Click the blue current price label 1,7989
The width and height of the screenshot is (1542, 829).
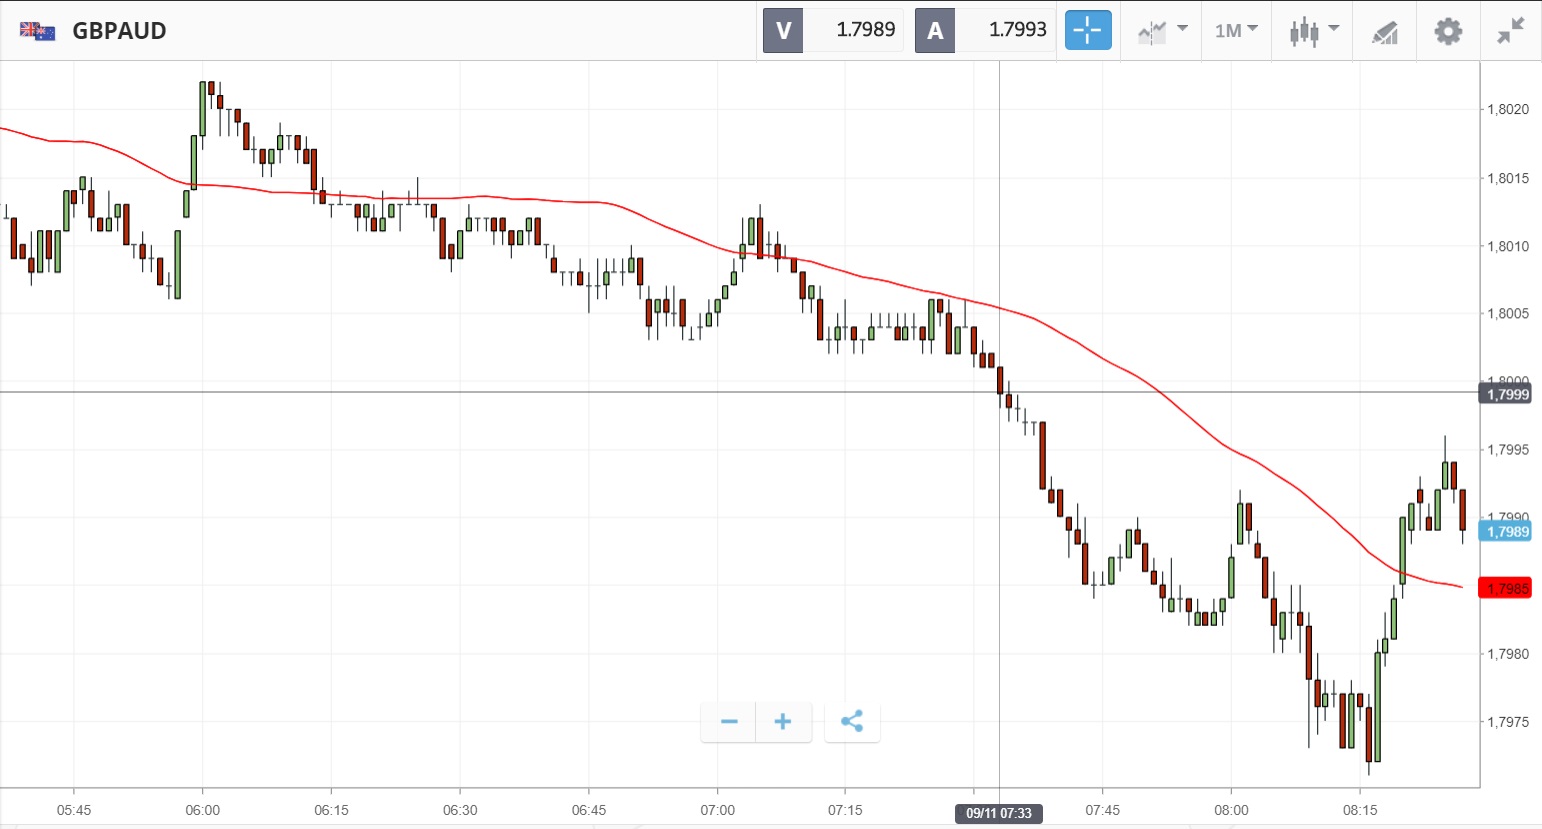coord(1506,532)
